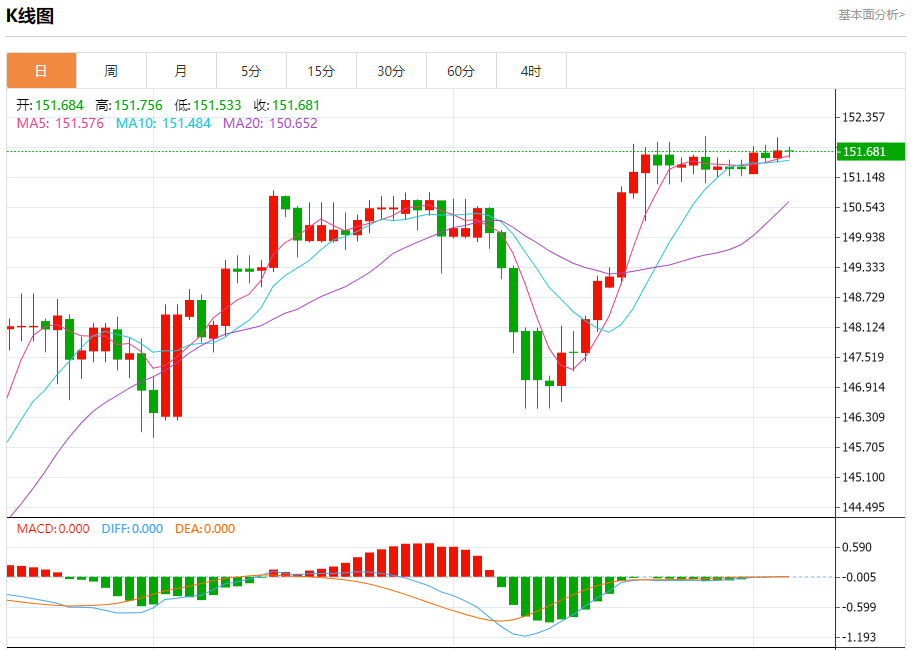Switch to the 周 weekly tab
This screenshot has height=650, width=913.
tap(111, 71)
